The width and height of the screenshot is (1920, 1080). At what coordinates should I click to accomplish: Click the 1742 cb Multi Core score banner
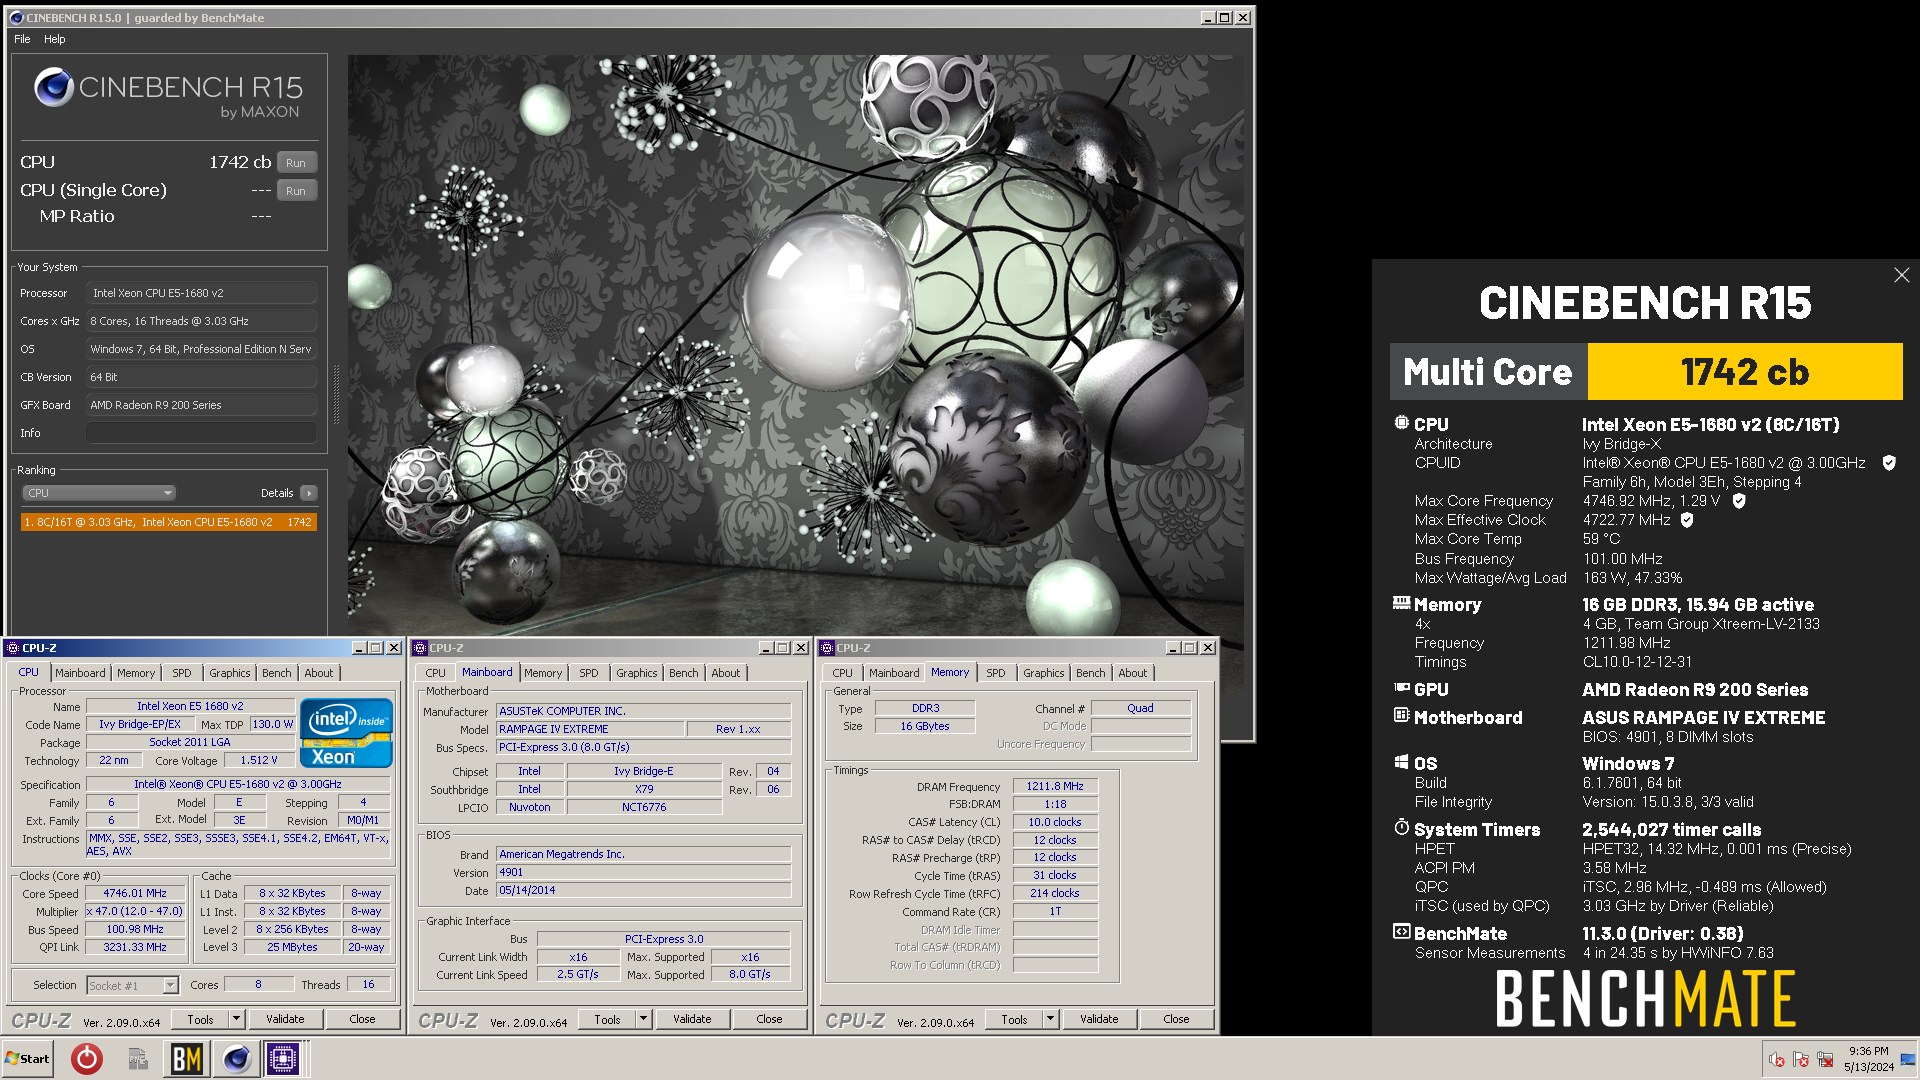1744,372
